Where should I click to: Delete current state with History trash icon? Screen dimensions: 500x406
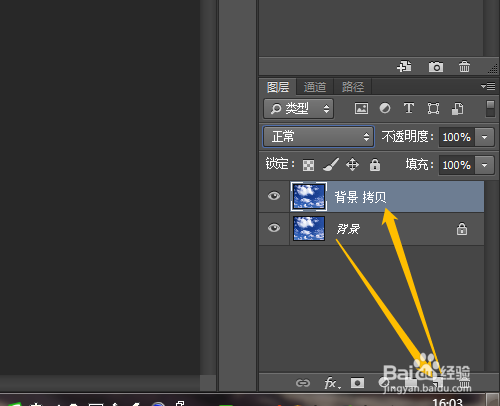coord(464,67)
